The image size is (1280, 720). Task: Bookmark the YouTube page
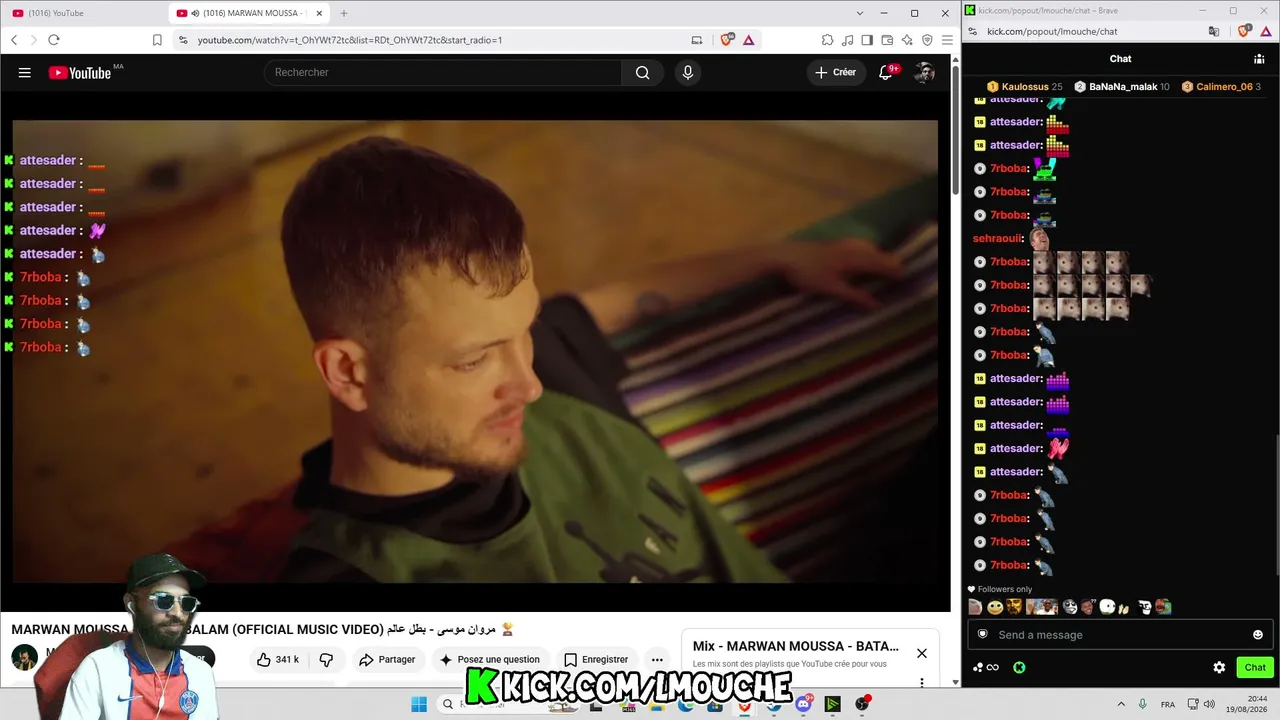(157, 40)
